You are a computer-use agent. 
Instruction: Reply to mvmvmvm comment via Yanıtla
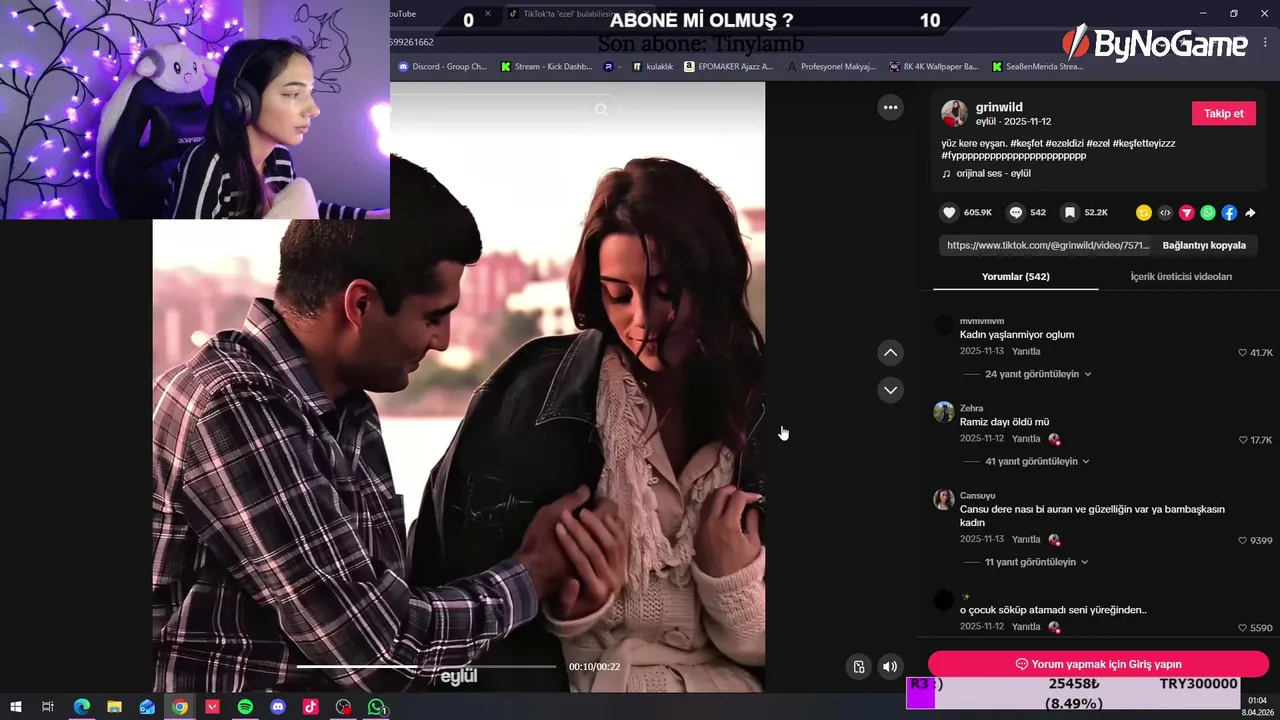coord(1026,352)
